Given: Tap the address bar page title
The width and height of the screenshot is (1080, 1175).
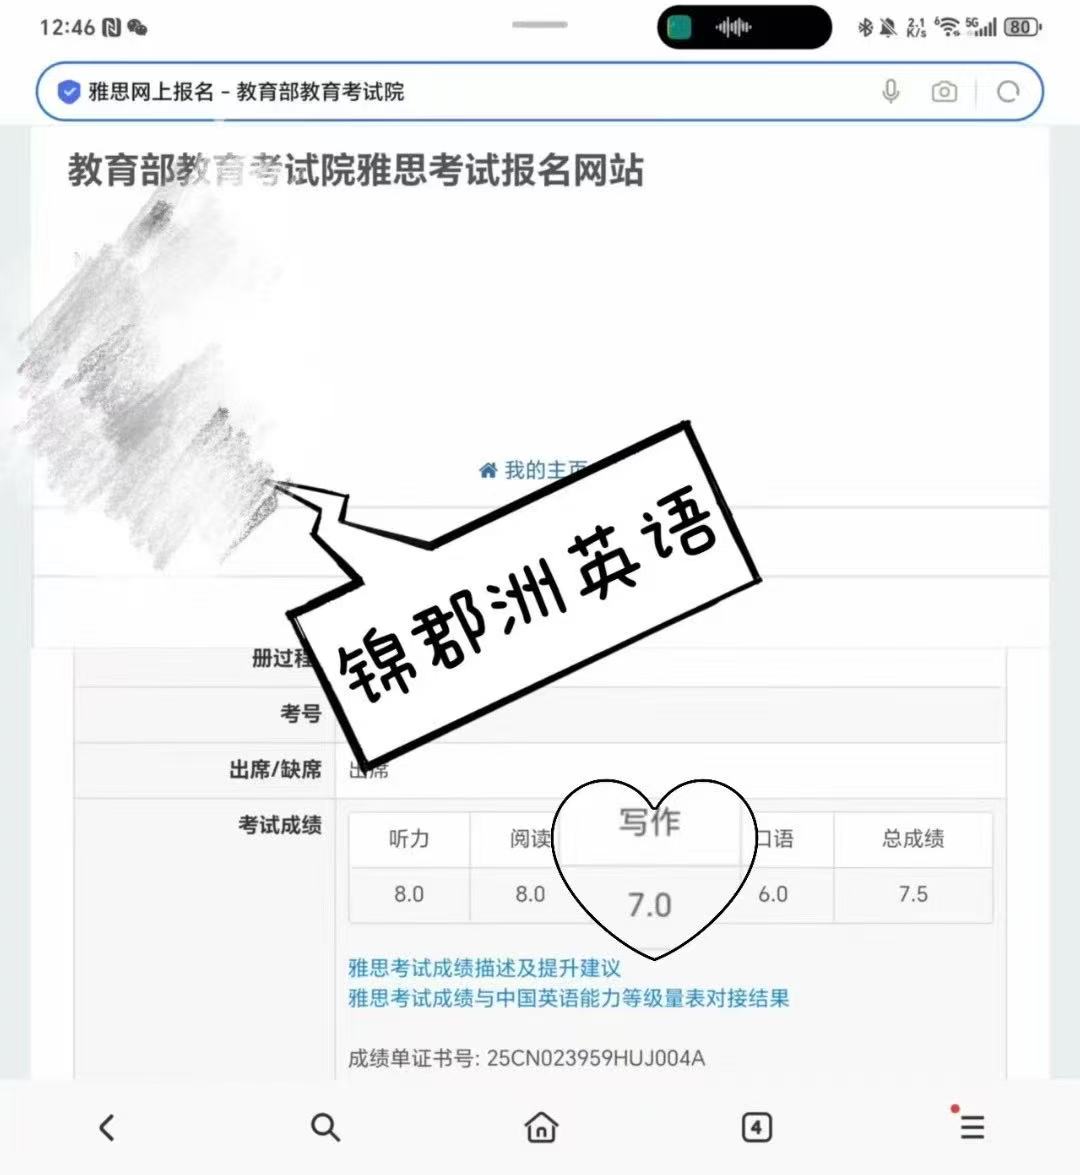Looking at the screenshot, I should [246, 91].
